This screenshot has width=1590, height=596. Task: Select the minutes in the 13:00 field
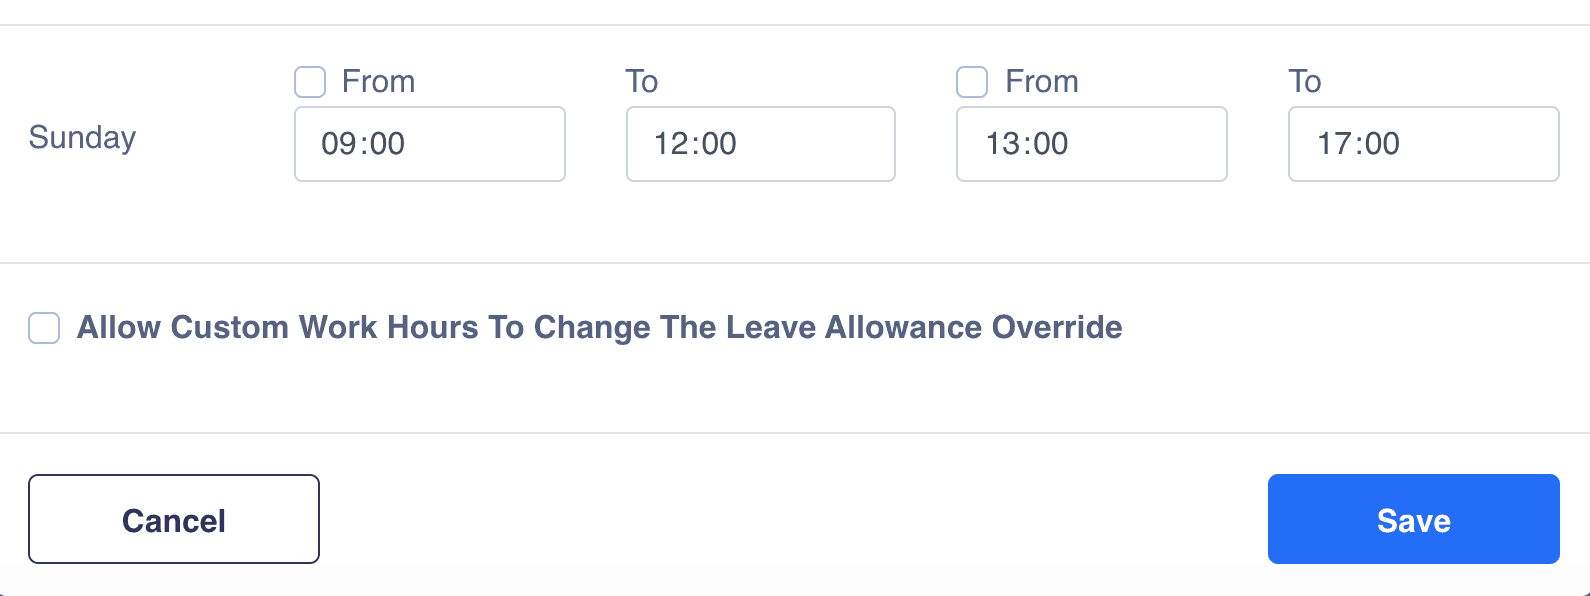tap(1051, 144)
